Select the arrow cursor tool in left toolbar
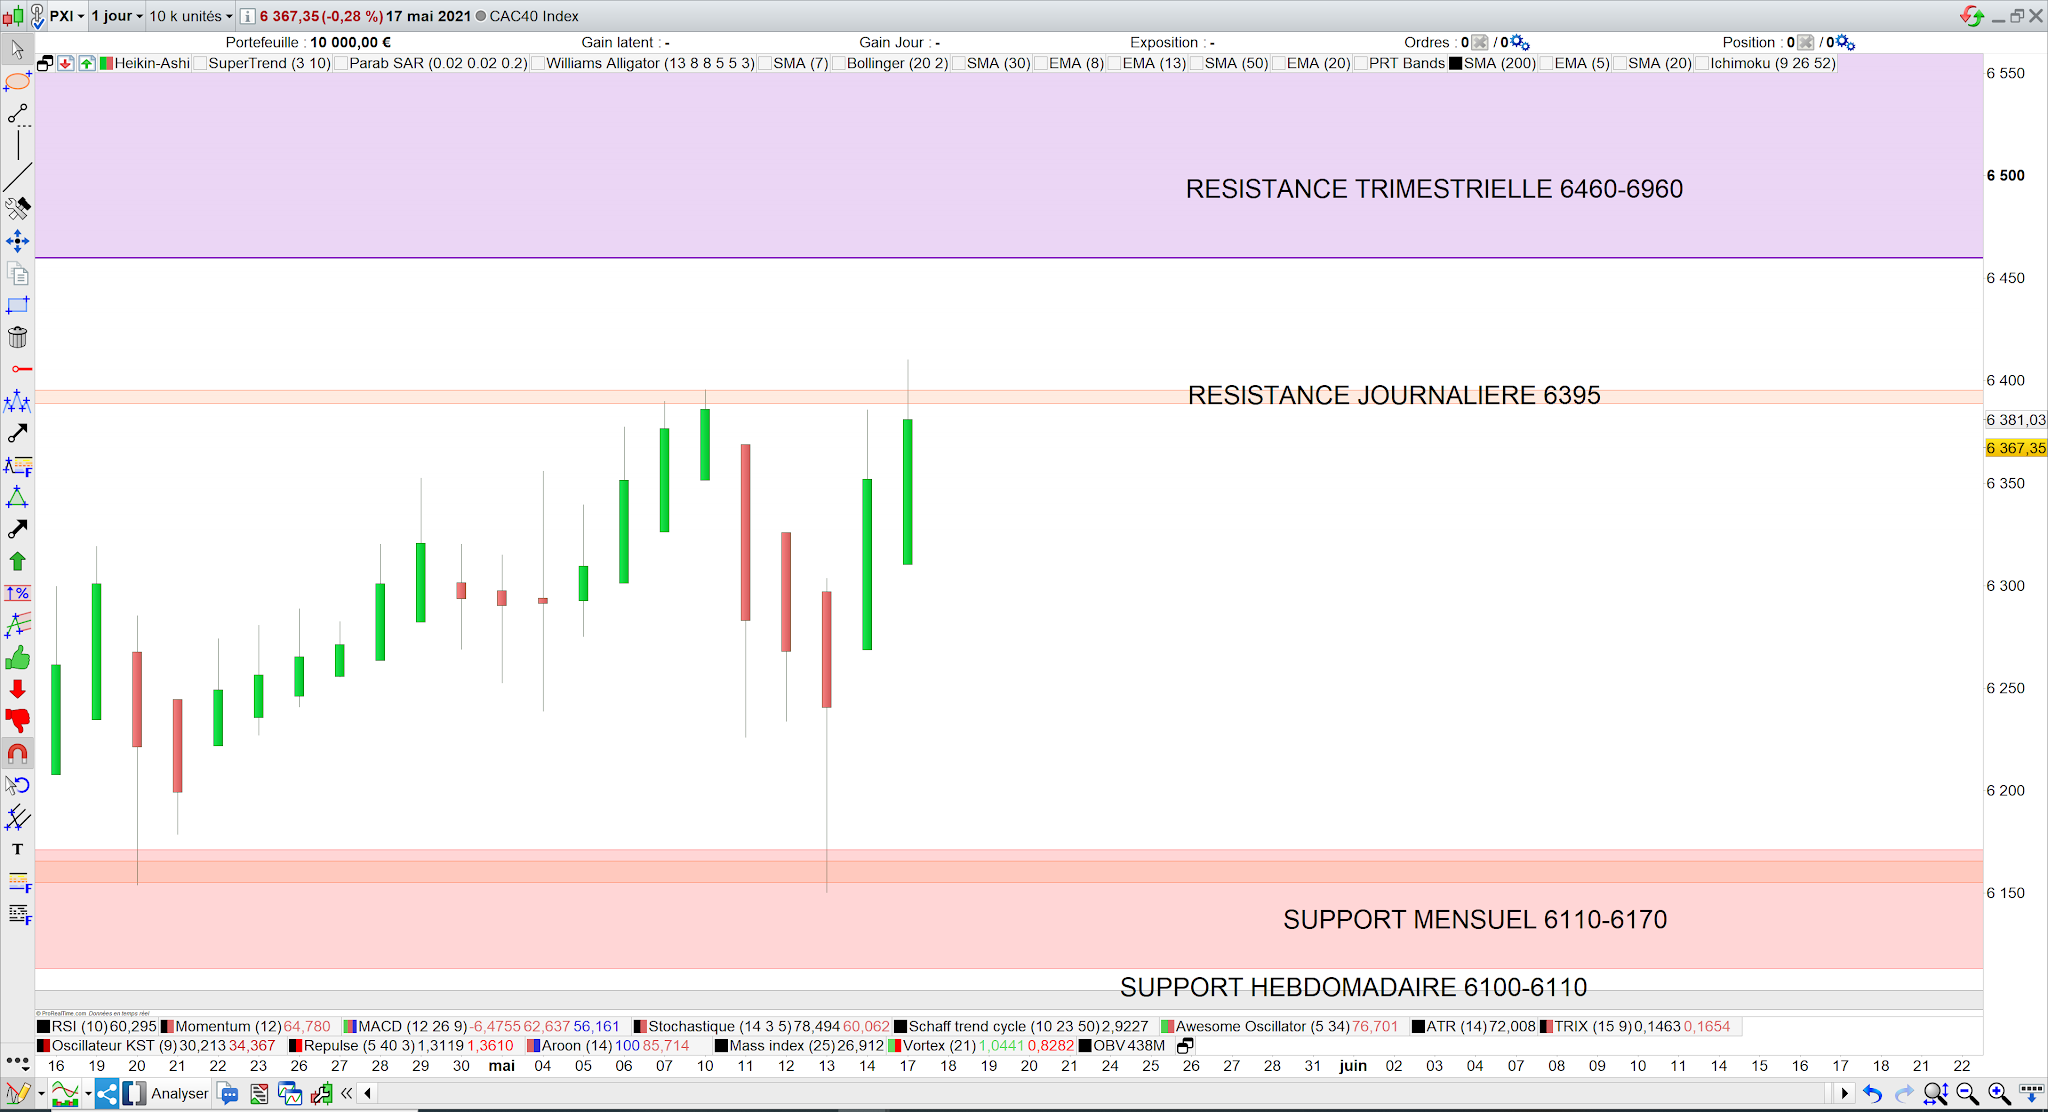The image size is (2048, 1112). [17, 49]
